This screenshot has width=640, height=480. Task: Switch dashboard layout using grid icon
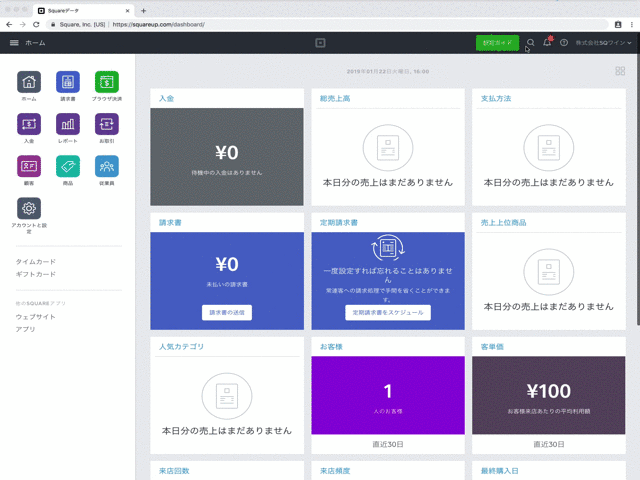tap(620, 71)
